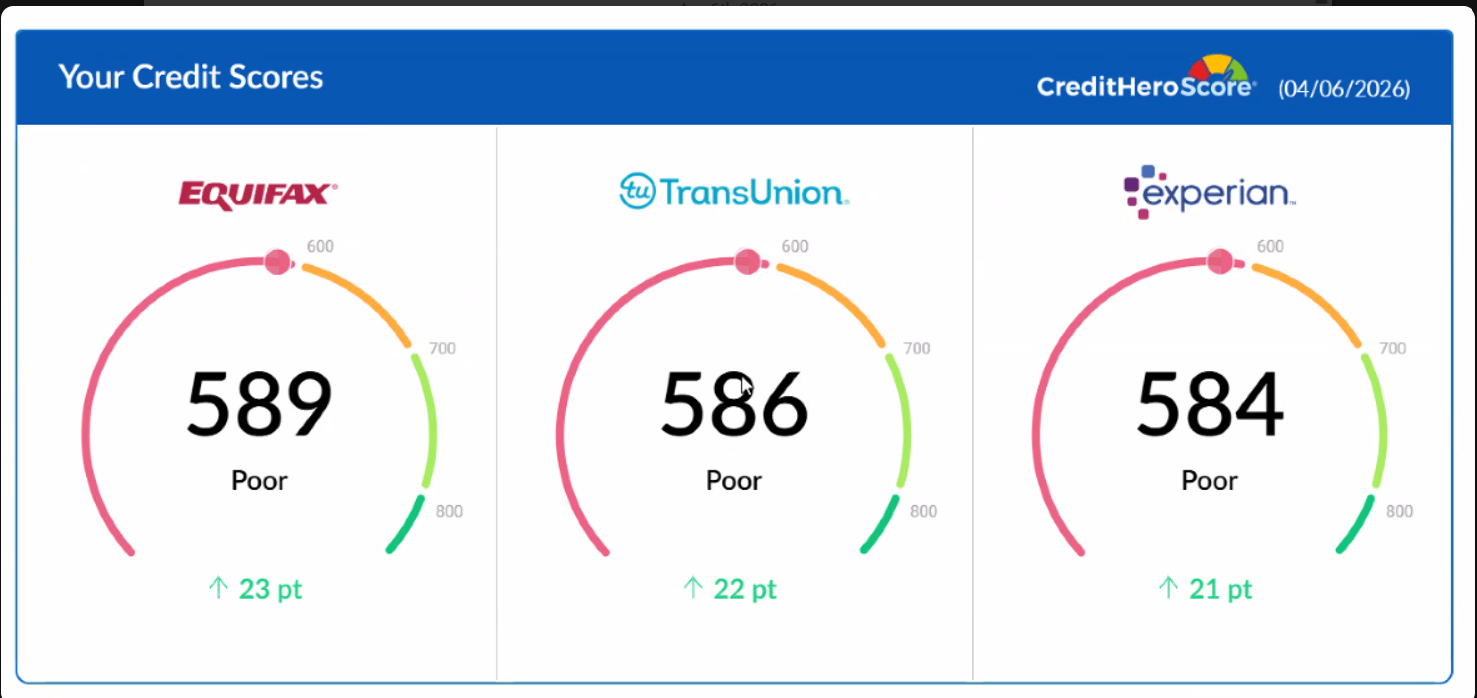Click the date (04/06/2026)

(x=1344, y=89)
